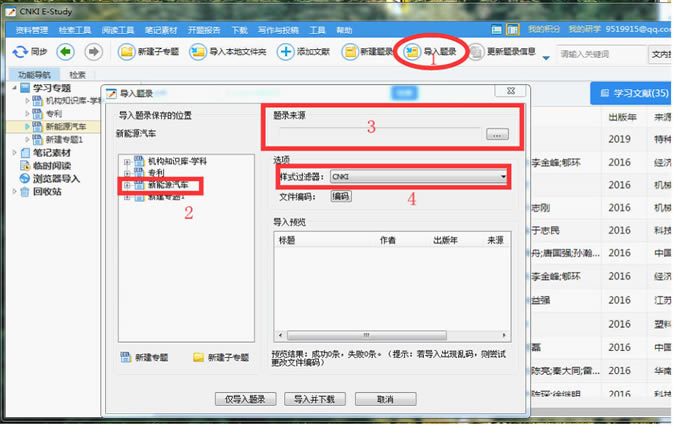Click 新建子专题 toolbar icon
Viewport: 673px width, 426px height.
pos(127,52)
